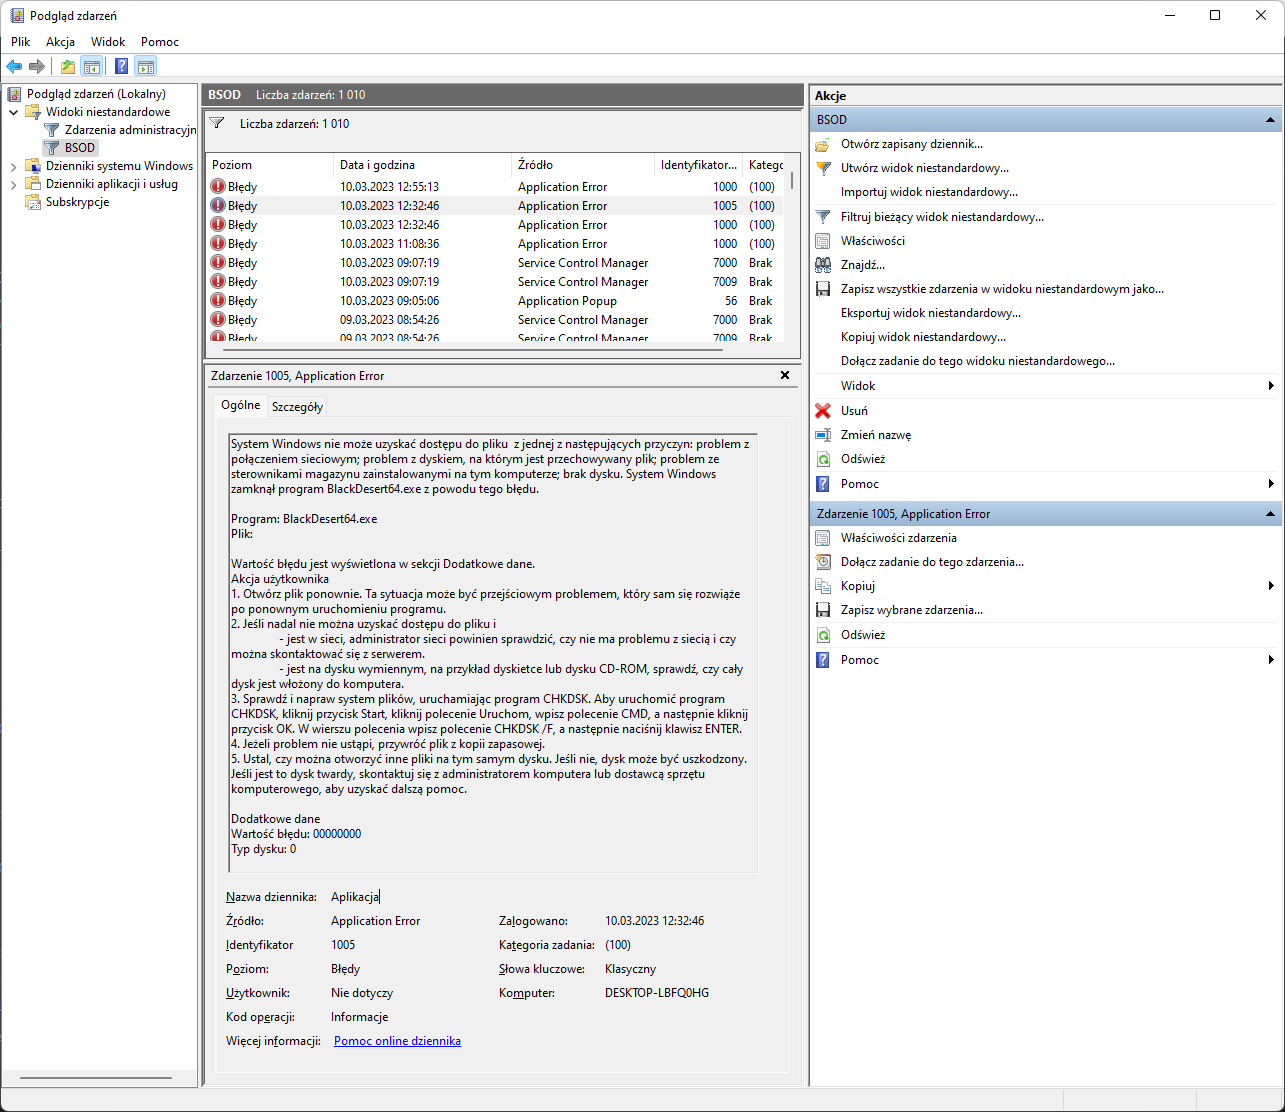This screenshot has width=1285, height=1112.
Task: Open the 'Widok' submenu in Actions pane
Action: [x=1045, y=386]
